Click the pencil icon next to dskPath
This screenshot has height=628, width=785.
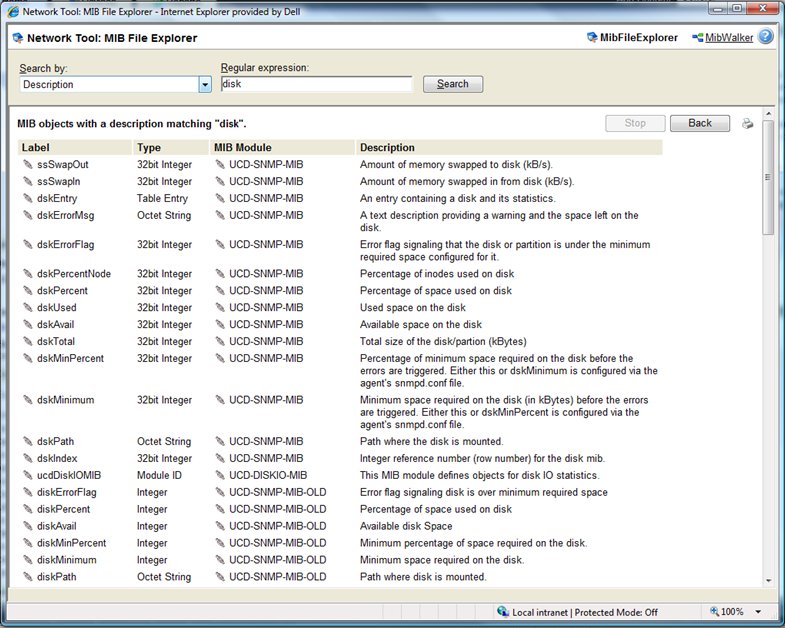pyautogui.click(x=28, y=442)
